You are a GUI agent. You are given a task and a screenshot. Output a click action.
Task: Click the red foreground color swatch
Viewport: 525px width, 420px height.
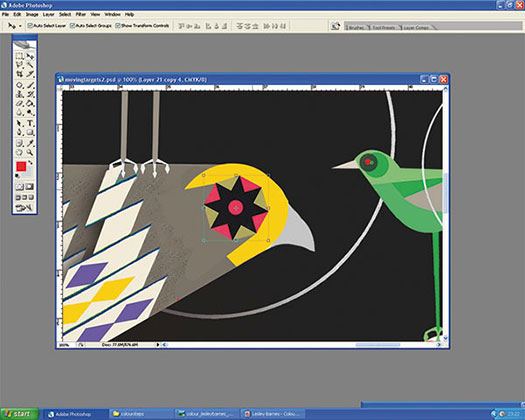(21, 166)
